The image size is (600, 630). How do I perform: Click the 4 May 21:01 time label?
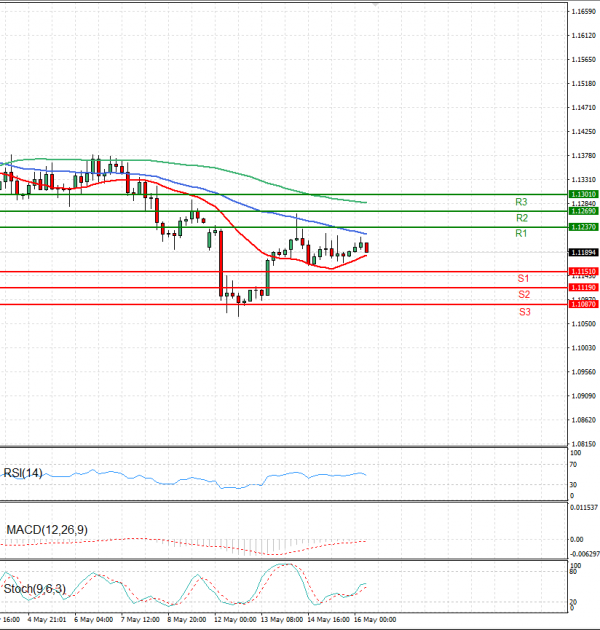[x=47, y=620]
